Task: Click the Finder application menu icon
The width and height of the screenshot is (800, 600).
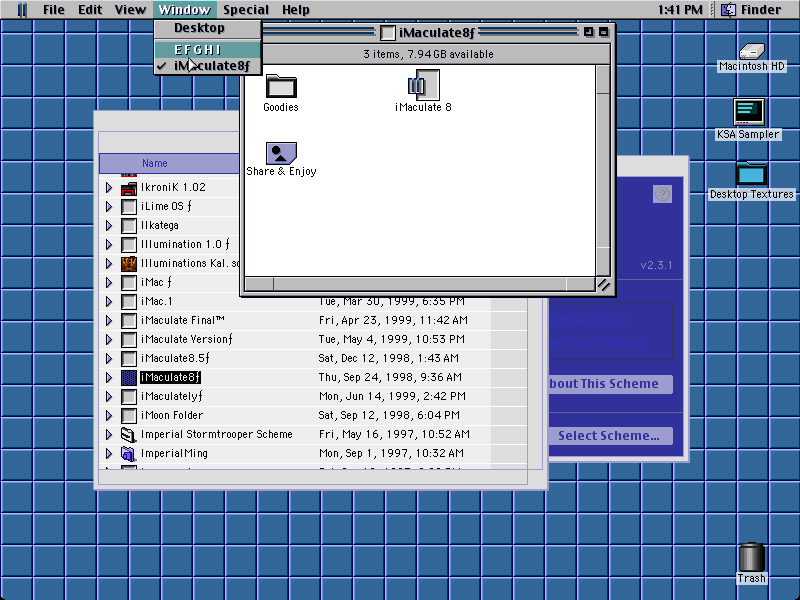Action: 728,10
